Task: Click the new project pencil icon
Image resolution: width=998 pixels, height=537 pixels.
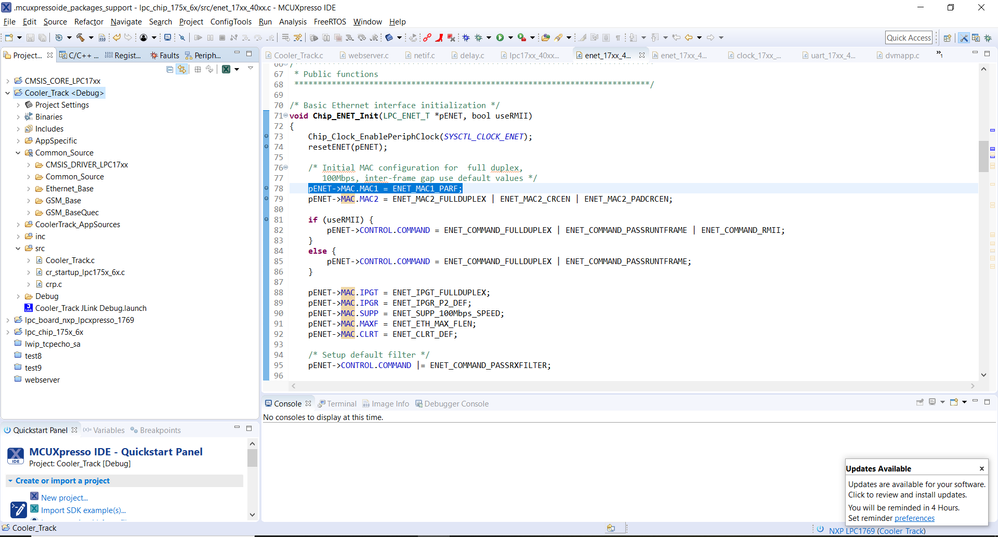Action: (18, 510)
